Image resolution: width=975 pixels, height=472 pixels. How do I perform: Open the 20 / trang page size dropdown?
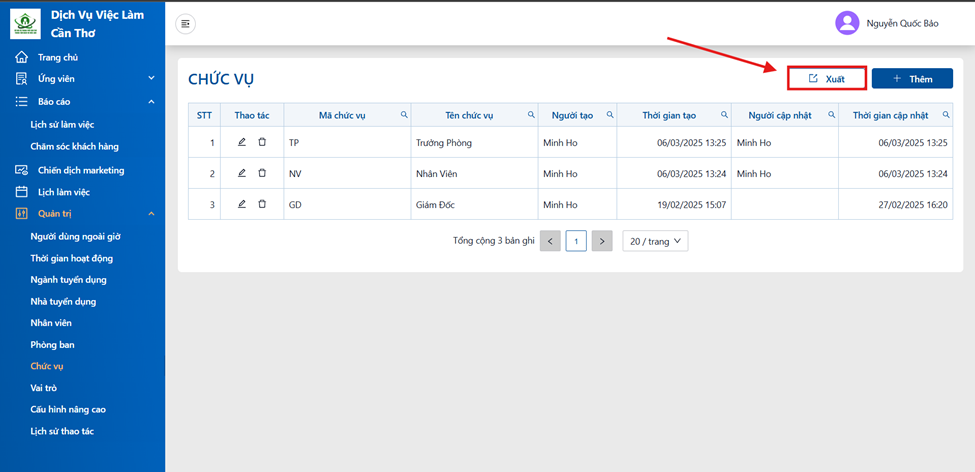pos(655,241)
